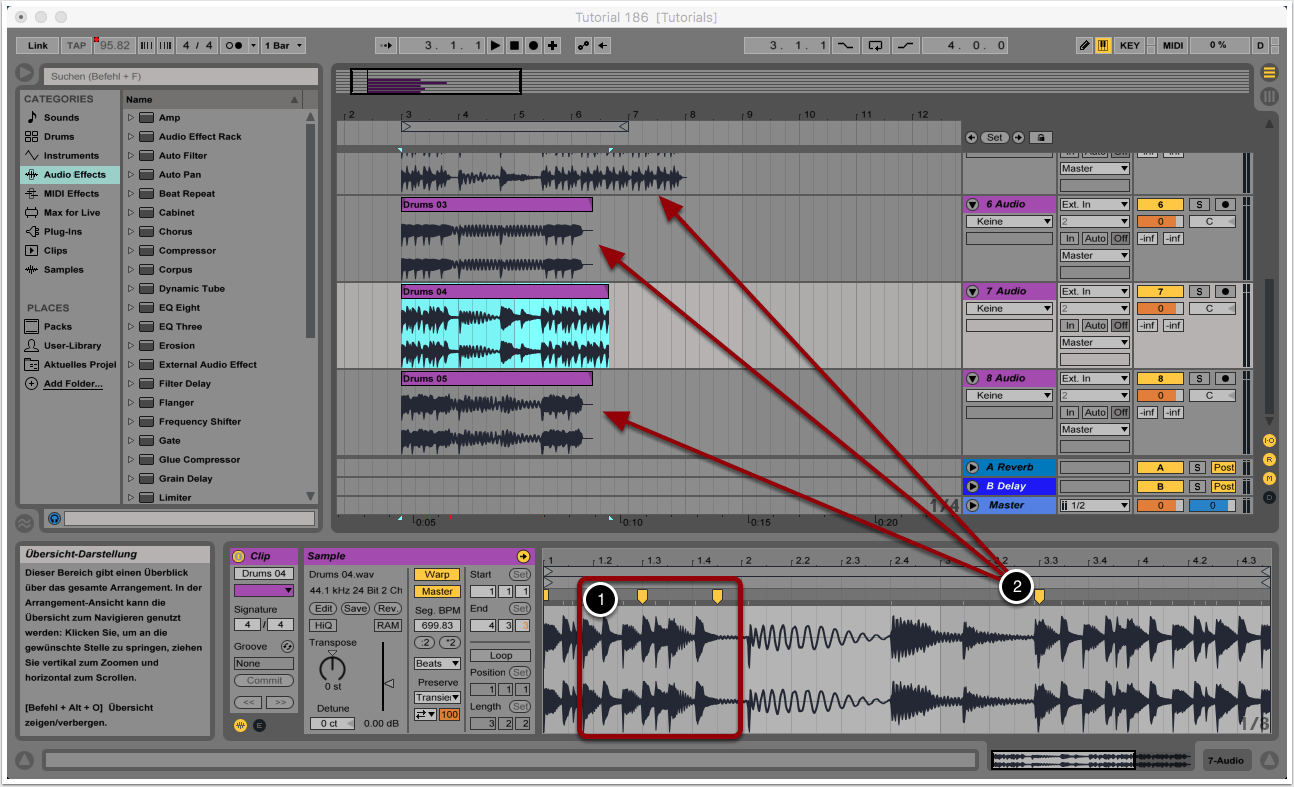Click the Stop button in the transport
Image resolution: width=1294 pixels, height=787 pixels.
(515, 46)
